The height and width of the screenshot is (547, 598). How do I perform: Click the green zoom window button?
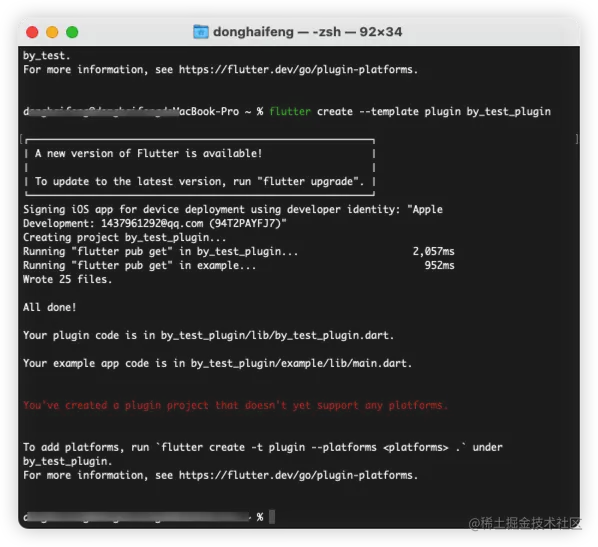coord(72,32)
